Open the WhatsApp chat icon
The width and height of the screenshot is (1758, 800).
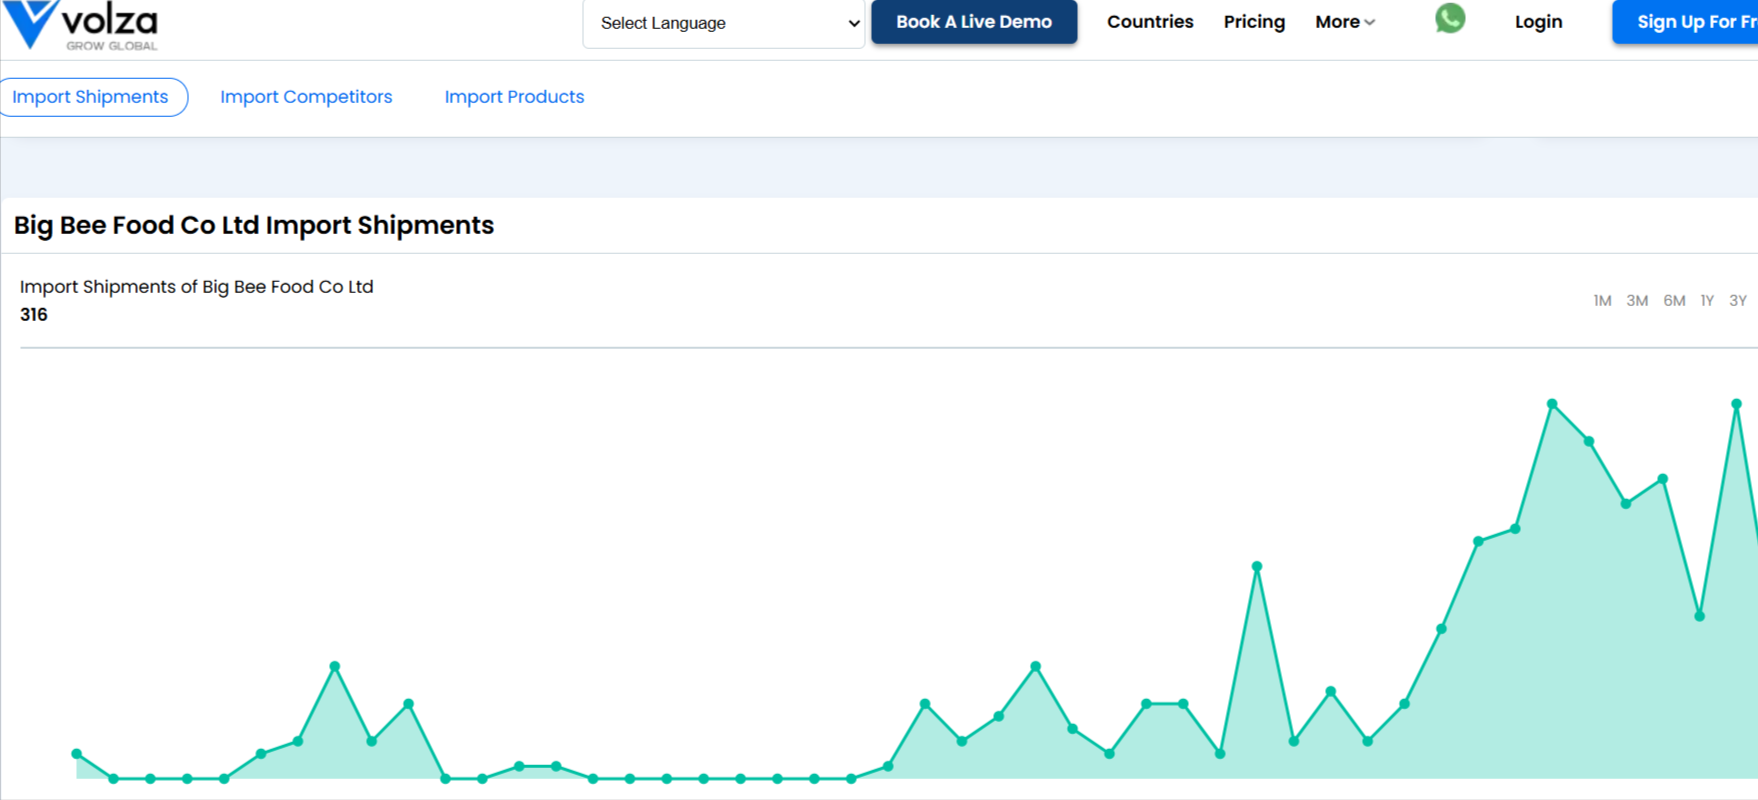coord(1450,19)
